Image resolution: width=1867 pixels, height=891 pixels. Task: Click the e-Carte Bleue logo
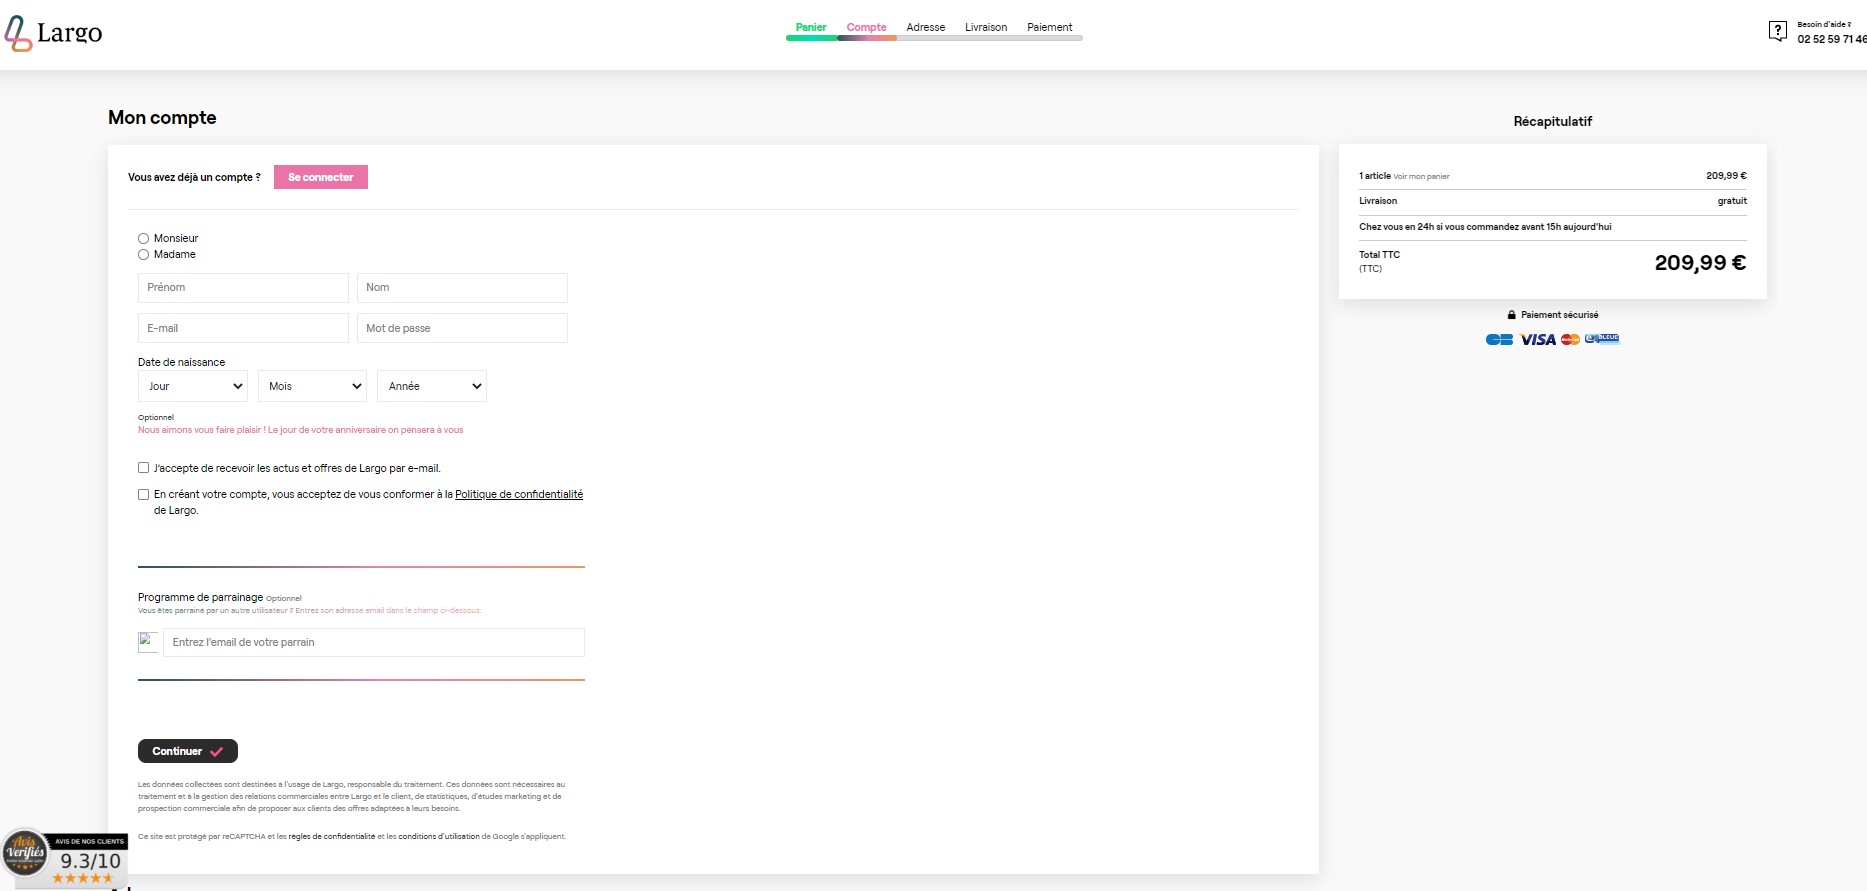coord(1602,339)
